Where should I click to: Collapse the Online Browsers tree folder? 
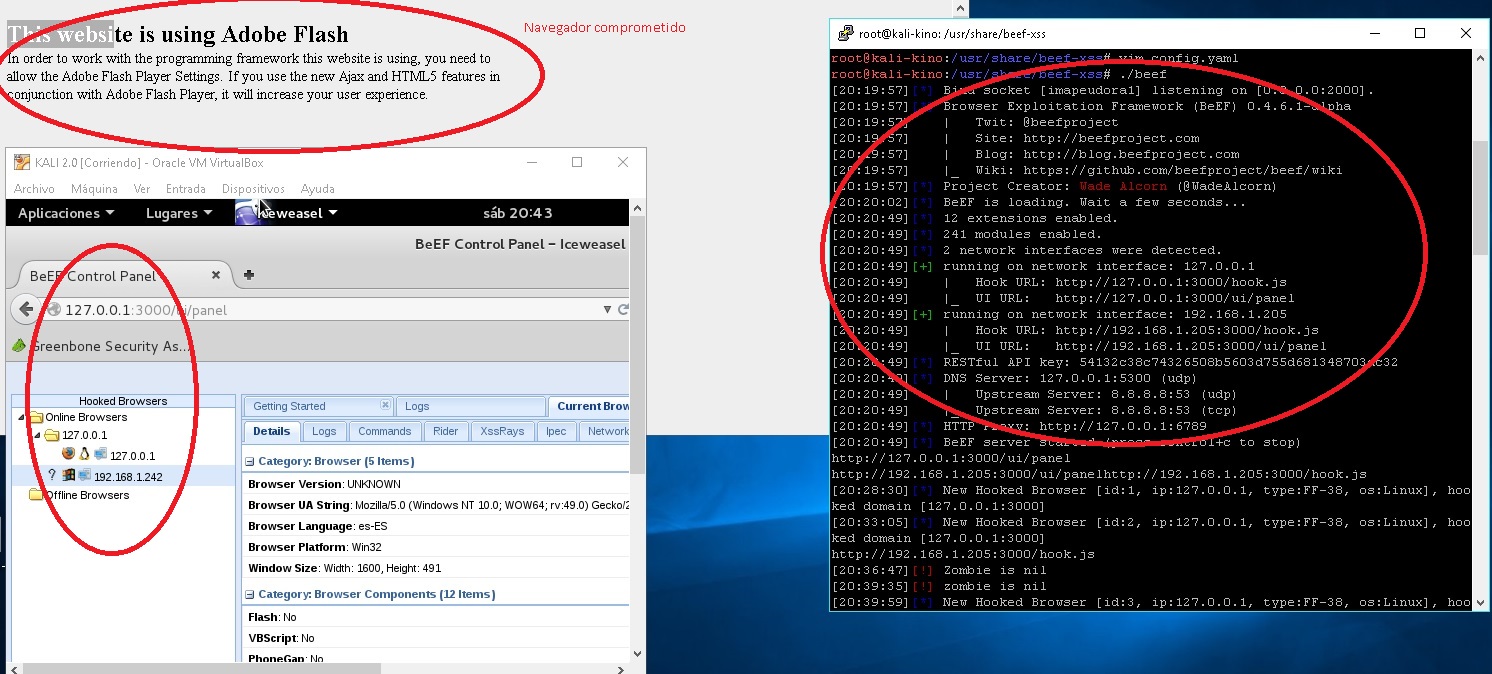point(21,417)
